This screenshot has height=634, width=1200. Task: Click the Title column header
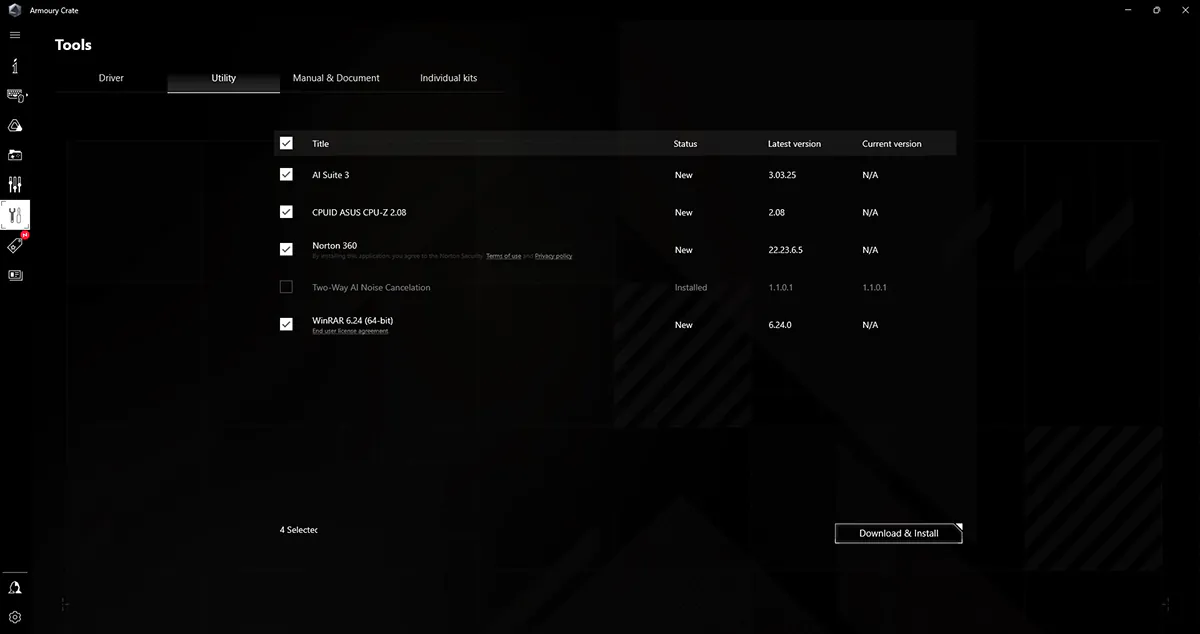pos(320,144)
